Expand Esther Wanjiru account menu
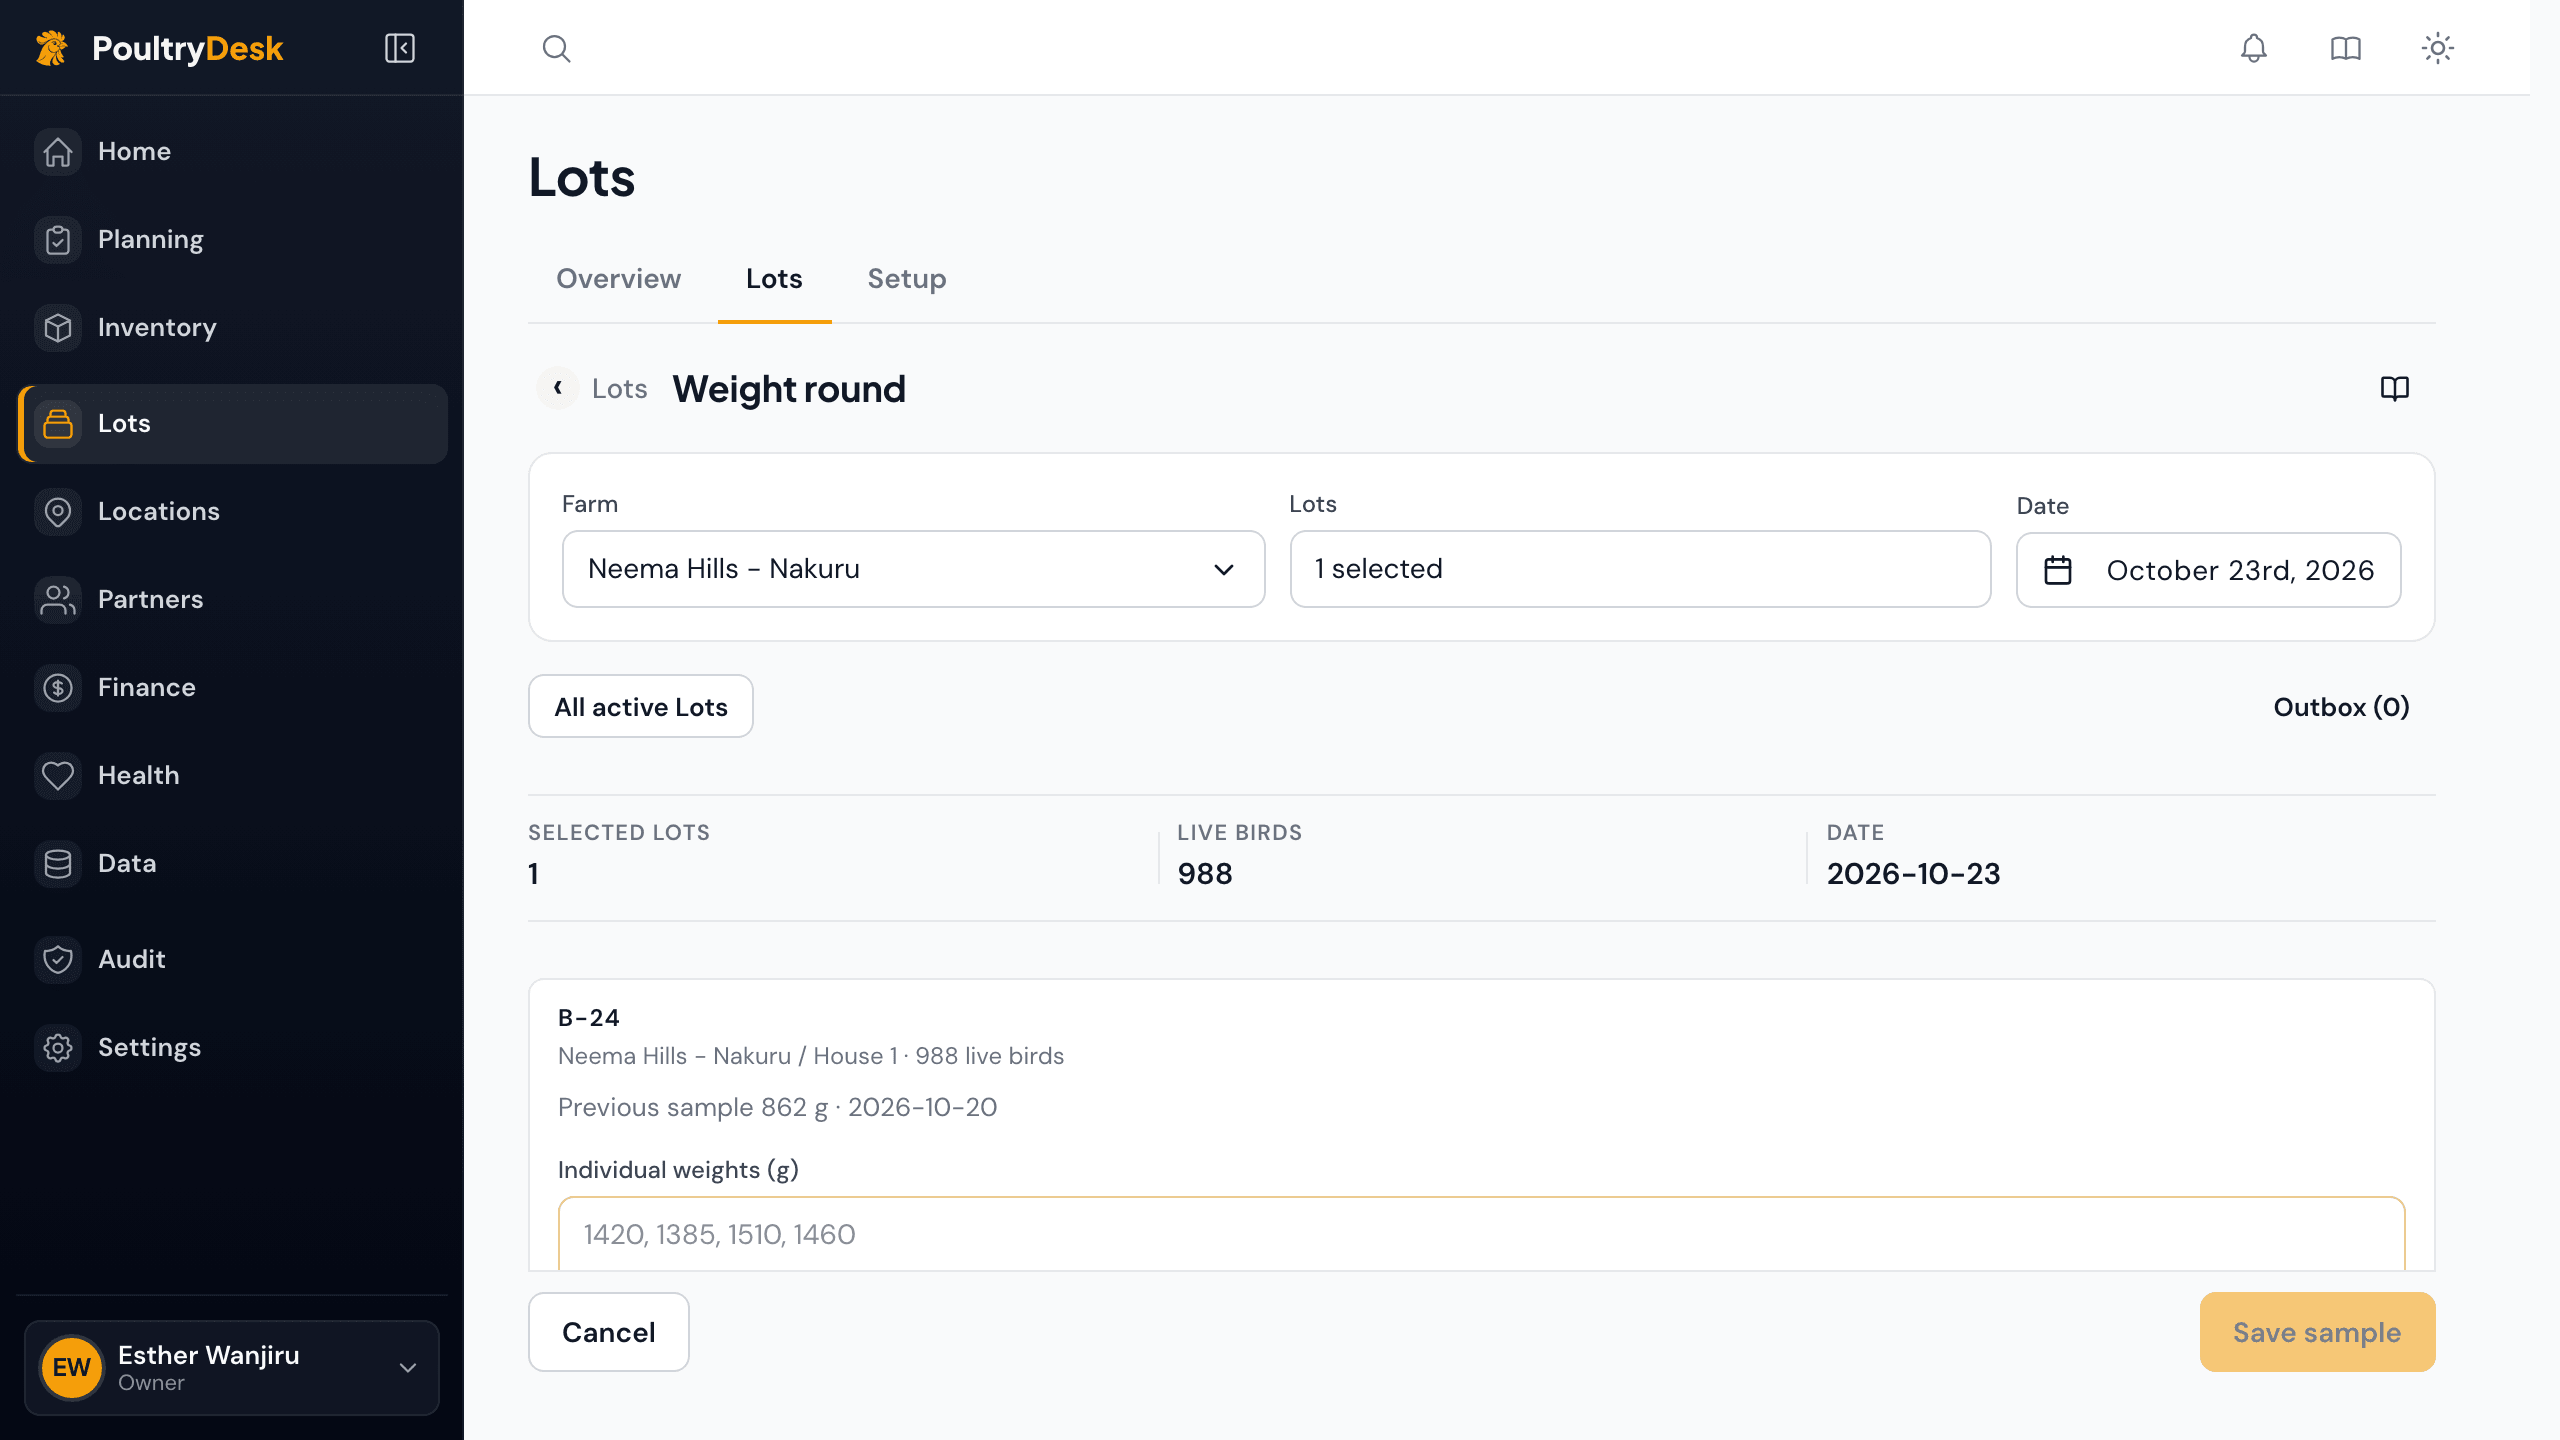Screen dimensions: 2560x1440 coord(232,1367)
